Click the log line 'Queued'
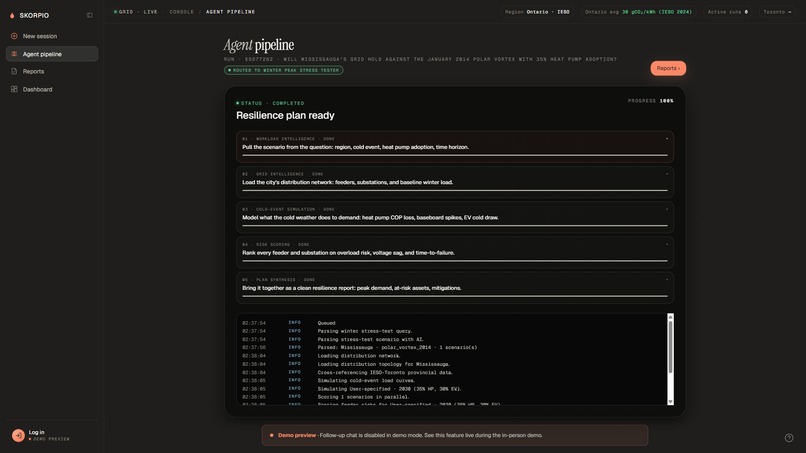The height and width of the screenshot is (453, 806). click(326, 323)
